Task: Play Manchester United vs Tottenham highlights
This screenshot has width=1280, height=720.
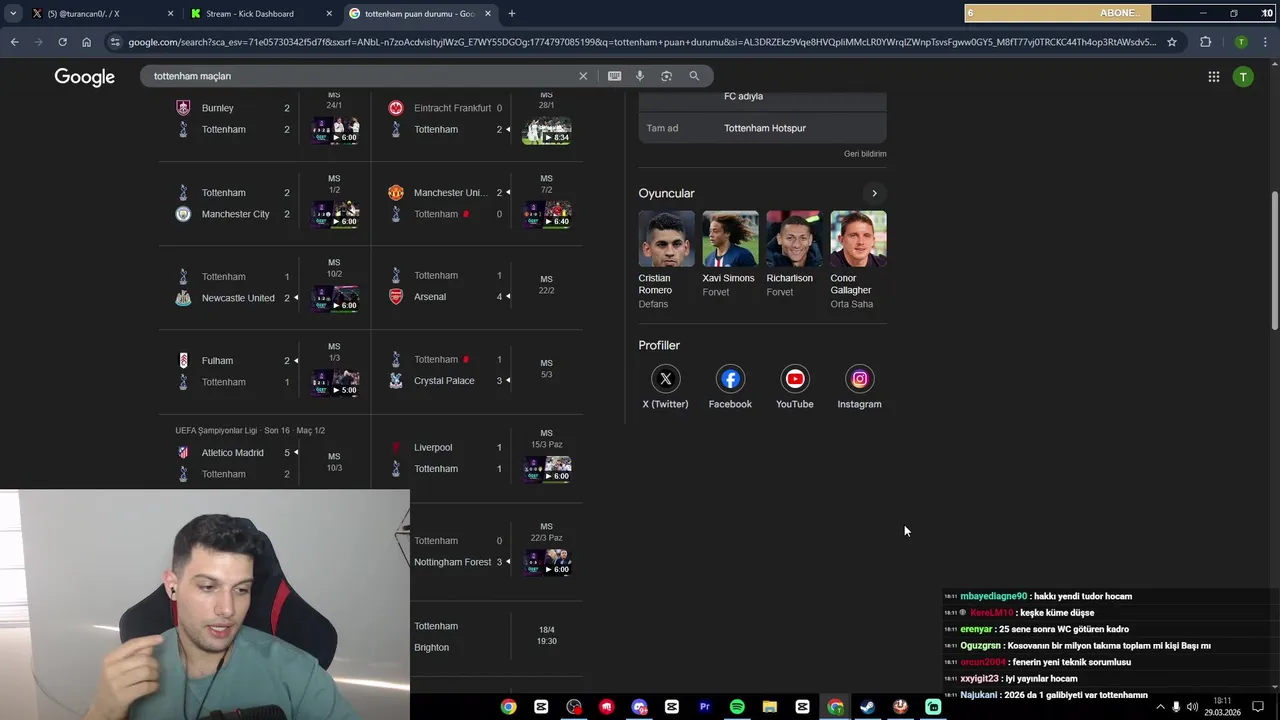Action: [x=547, y=214]
